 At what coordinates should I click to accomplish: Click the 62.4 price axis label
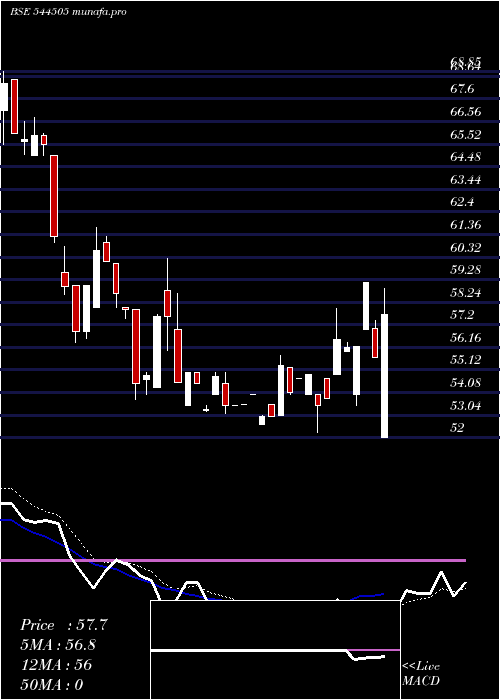pos(462,202)
